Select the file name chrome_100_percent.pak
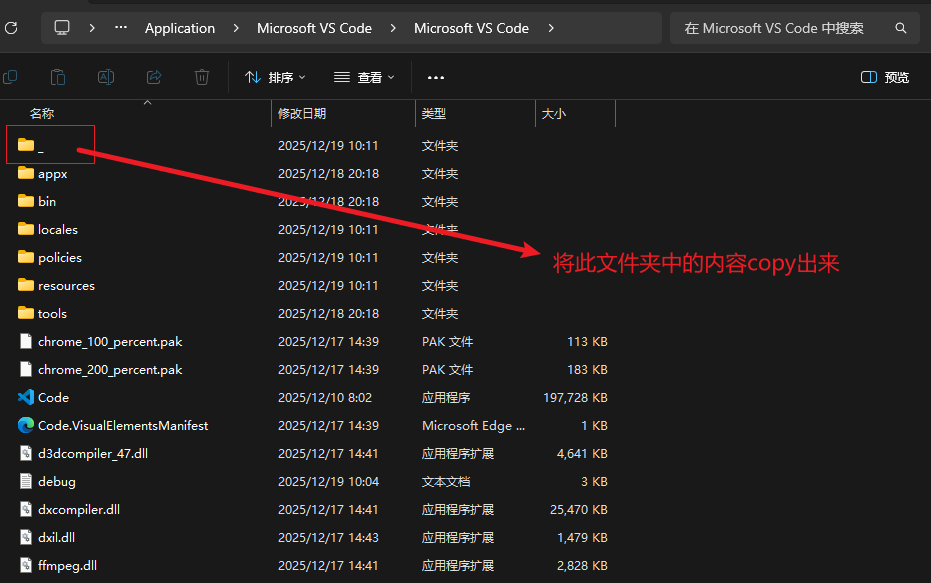 (110, 341)
